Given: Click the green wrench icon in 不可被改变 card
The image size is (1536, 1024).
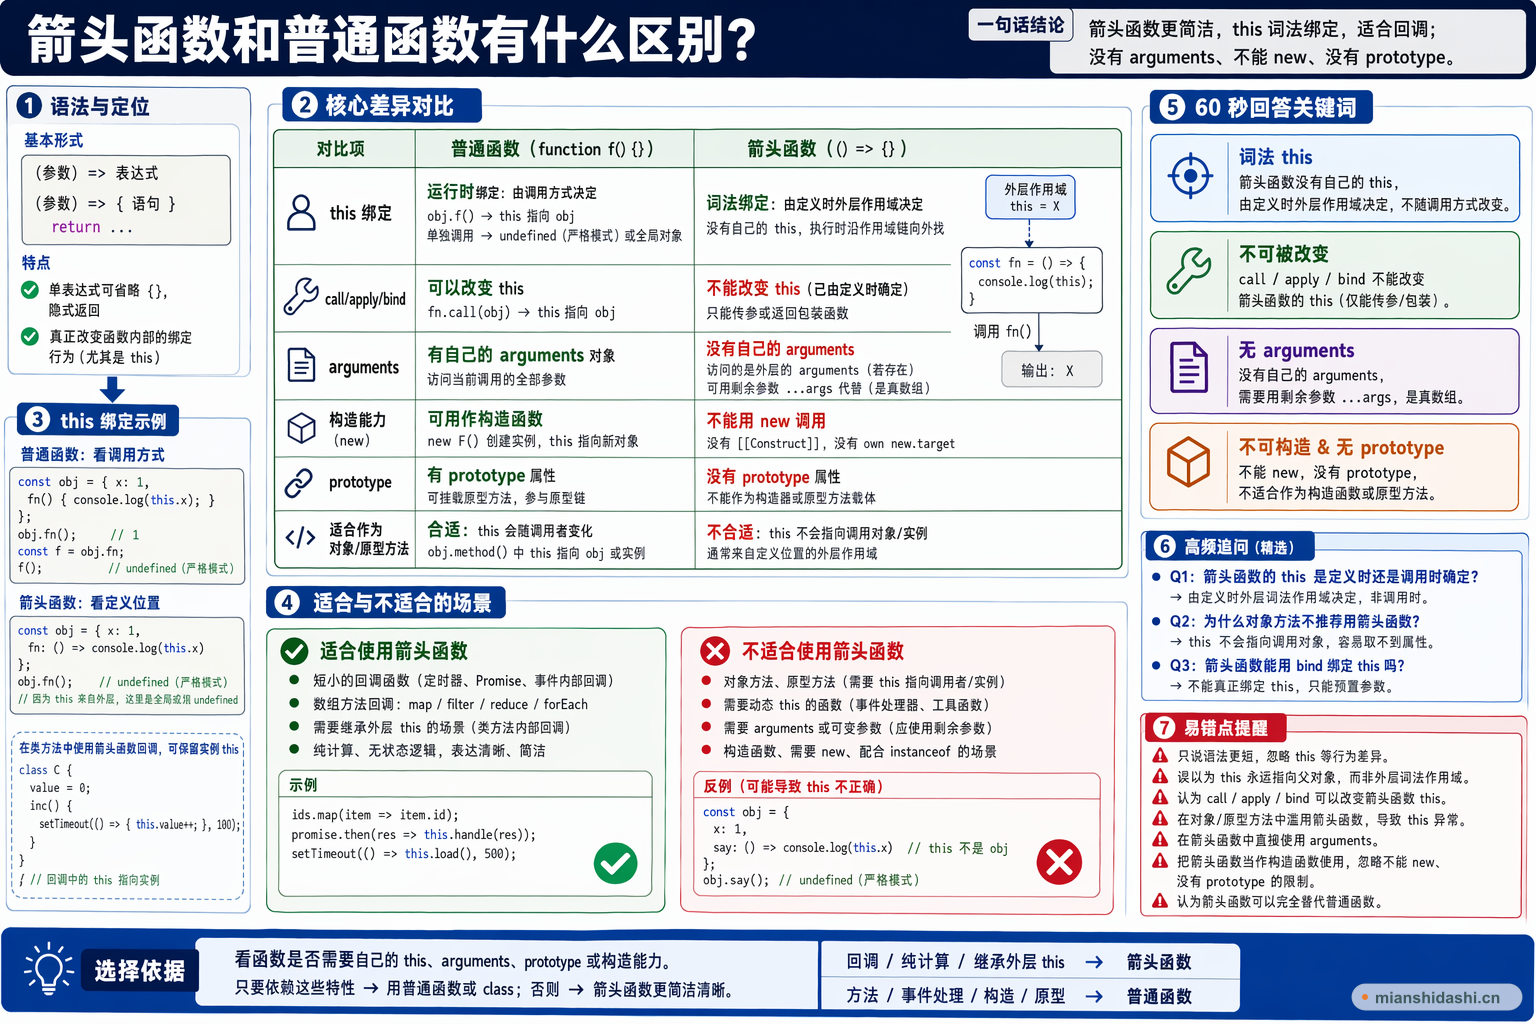Looking at the screenshot, I should point(1189,272).
